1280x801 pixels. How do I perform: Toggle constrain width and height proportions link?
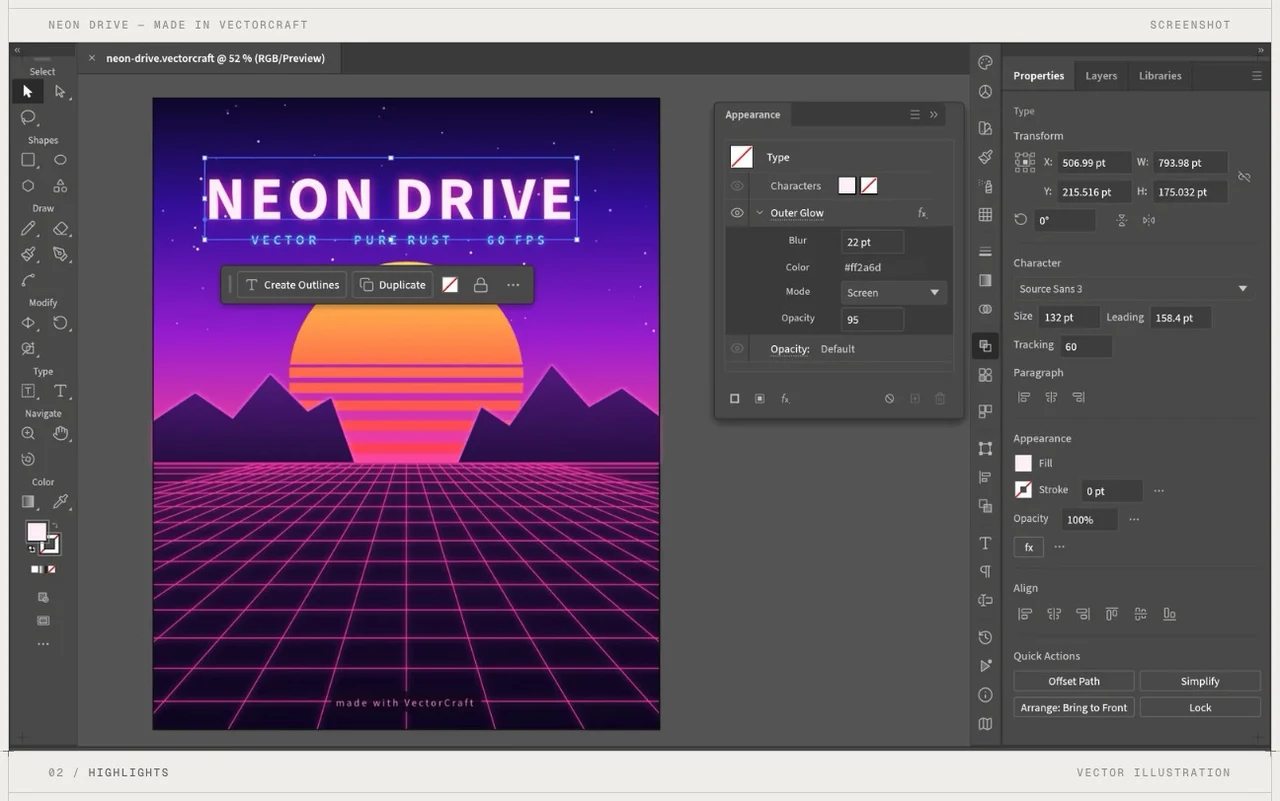(1244, 177)
